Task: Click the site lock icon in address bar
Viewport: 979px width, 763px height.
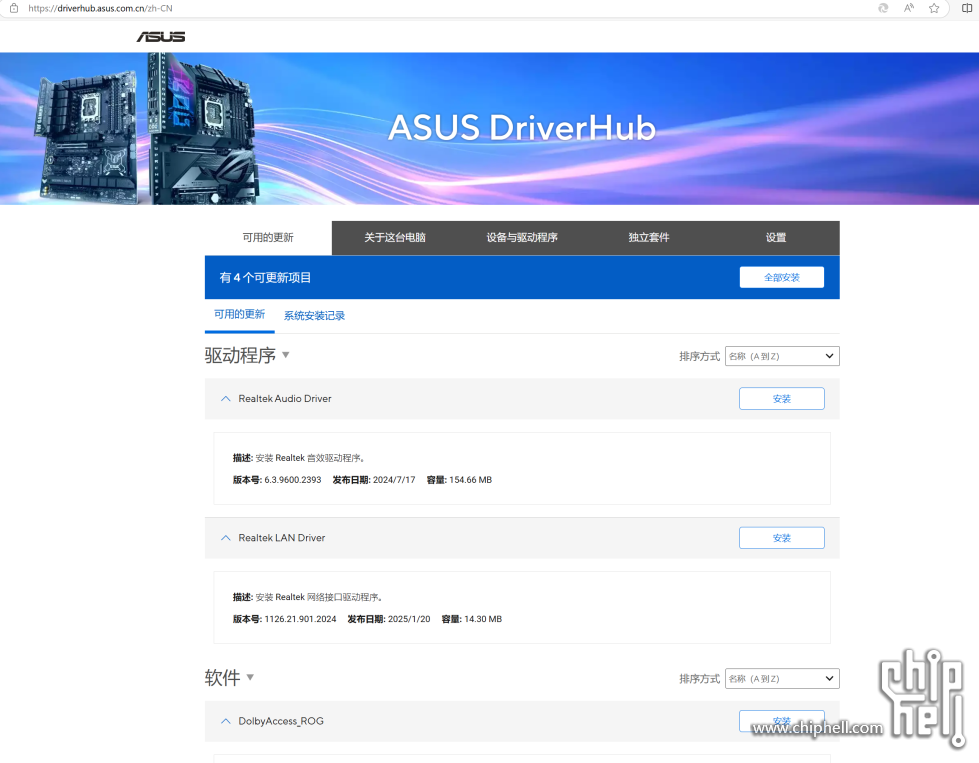Action: click(14, 8)
